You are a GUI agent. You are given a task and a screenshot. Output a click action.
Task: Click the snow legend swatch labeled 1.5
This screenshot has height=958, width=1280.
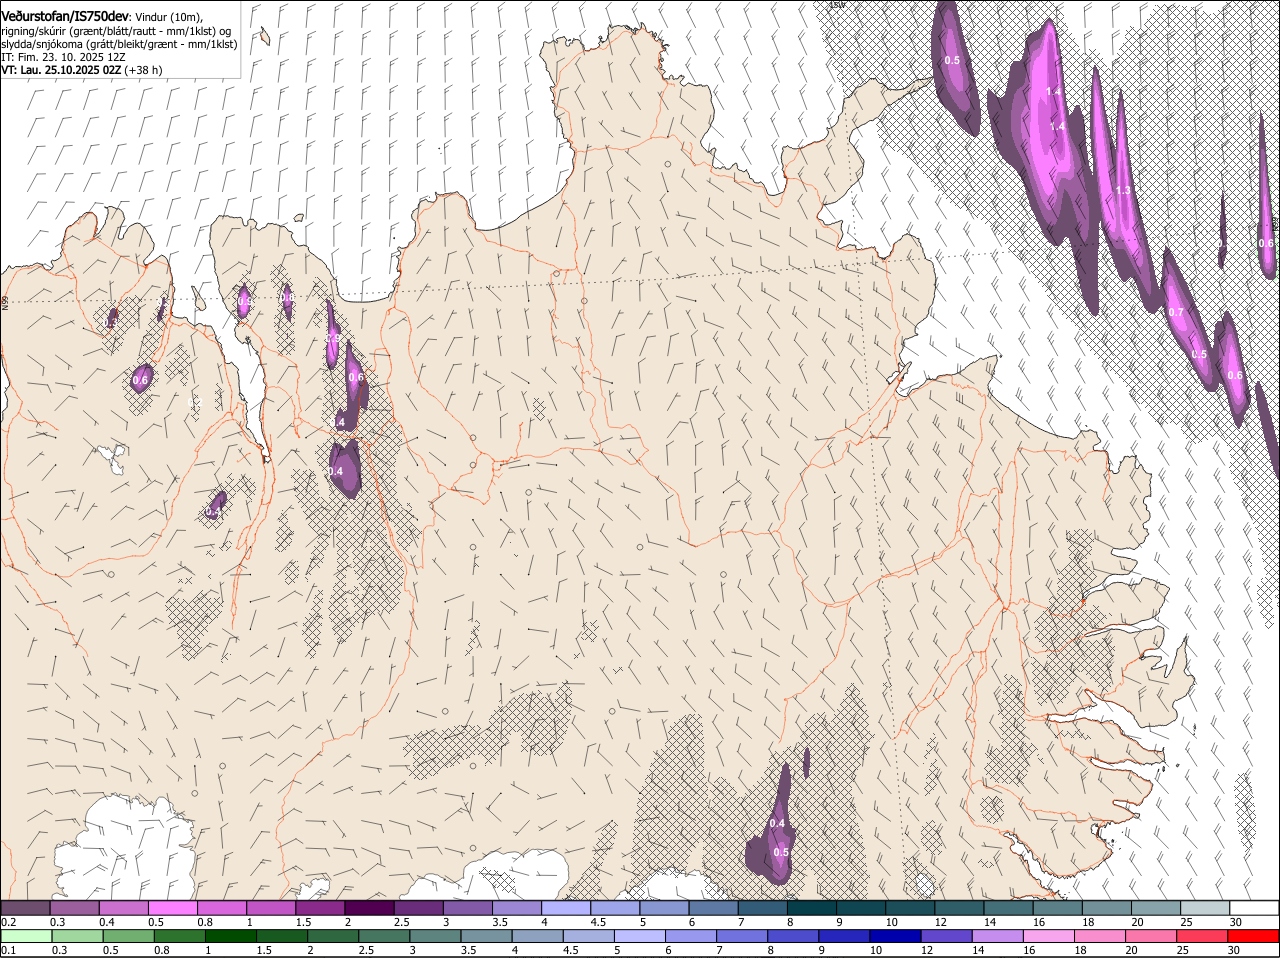[x=320, y=907]
